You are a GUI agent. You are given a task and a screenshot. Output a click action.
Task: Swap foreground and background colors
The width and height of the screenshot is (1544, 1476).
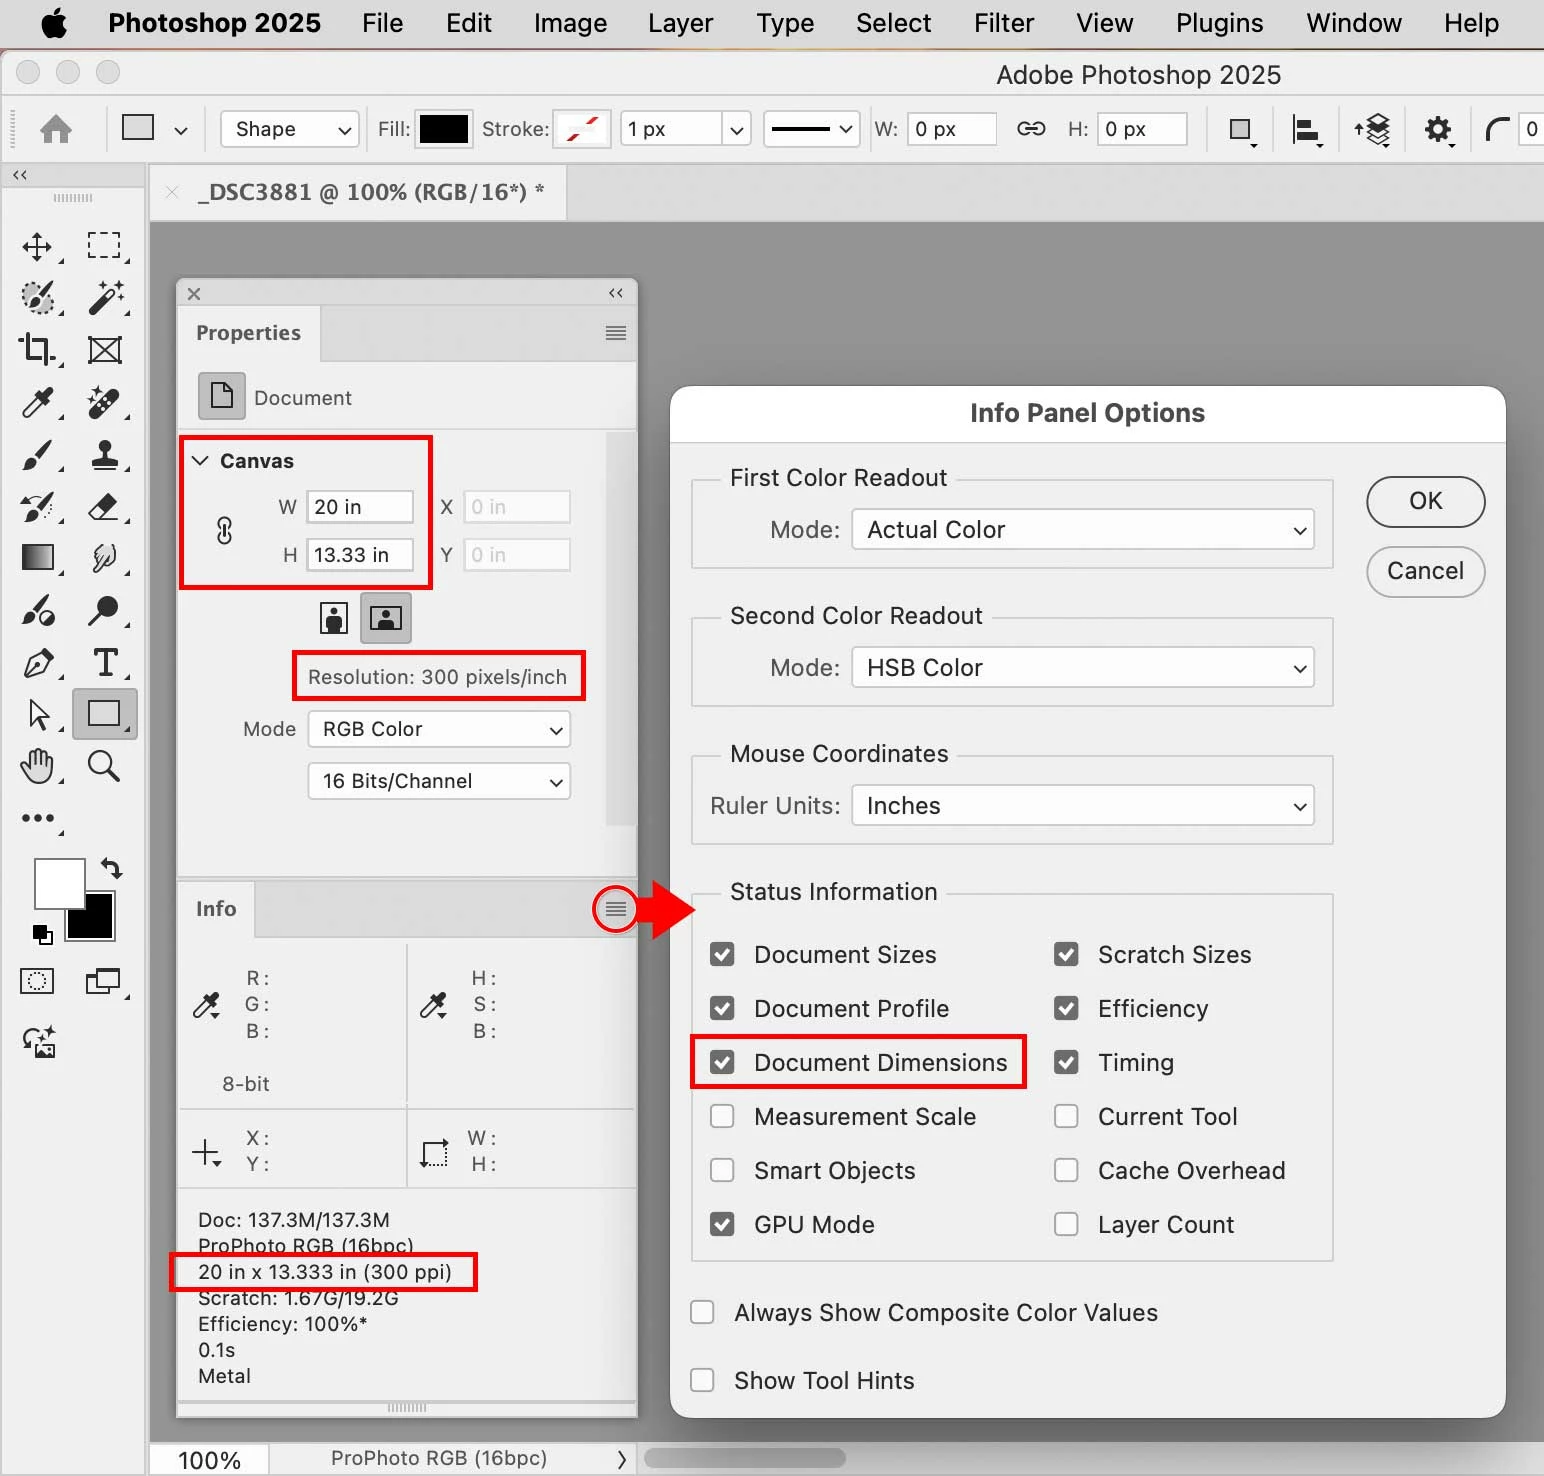pyautogui.click(x=111, y=868)
